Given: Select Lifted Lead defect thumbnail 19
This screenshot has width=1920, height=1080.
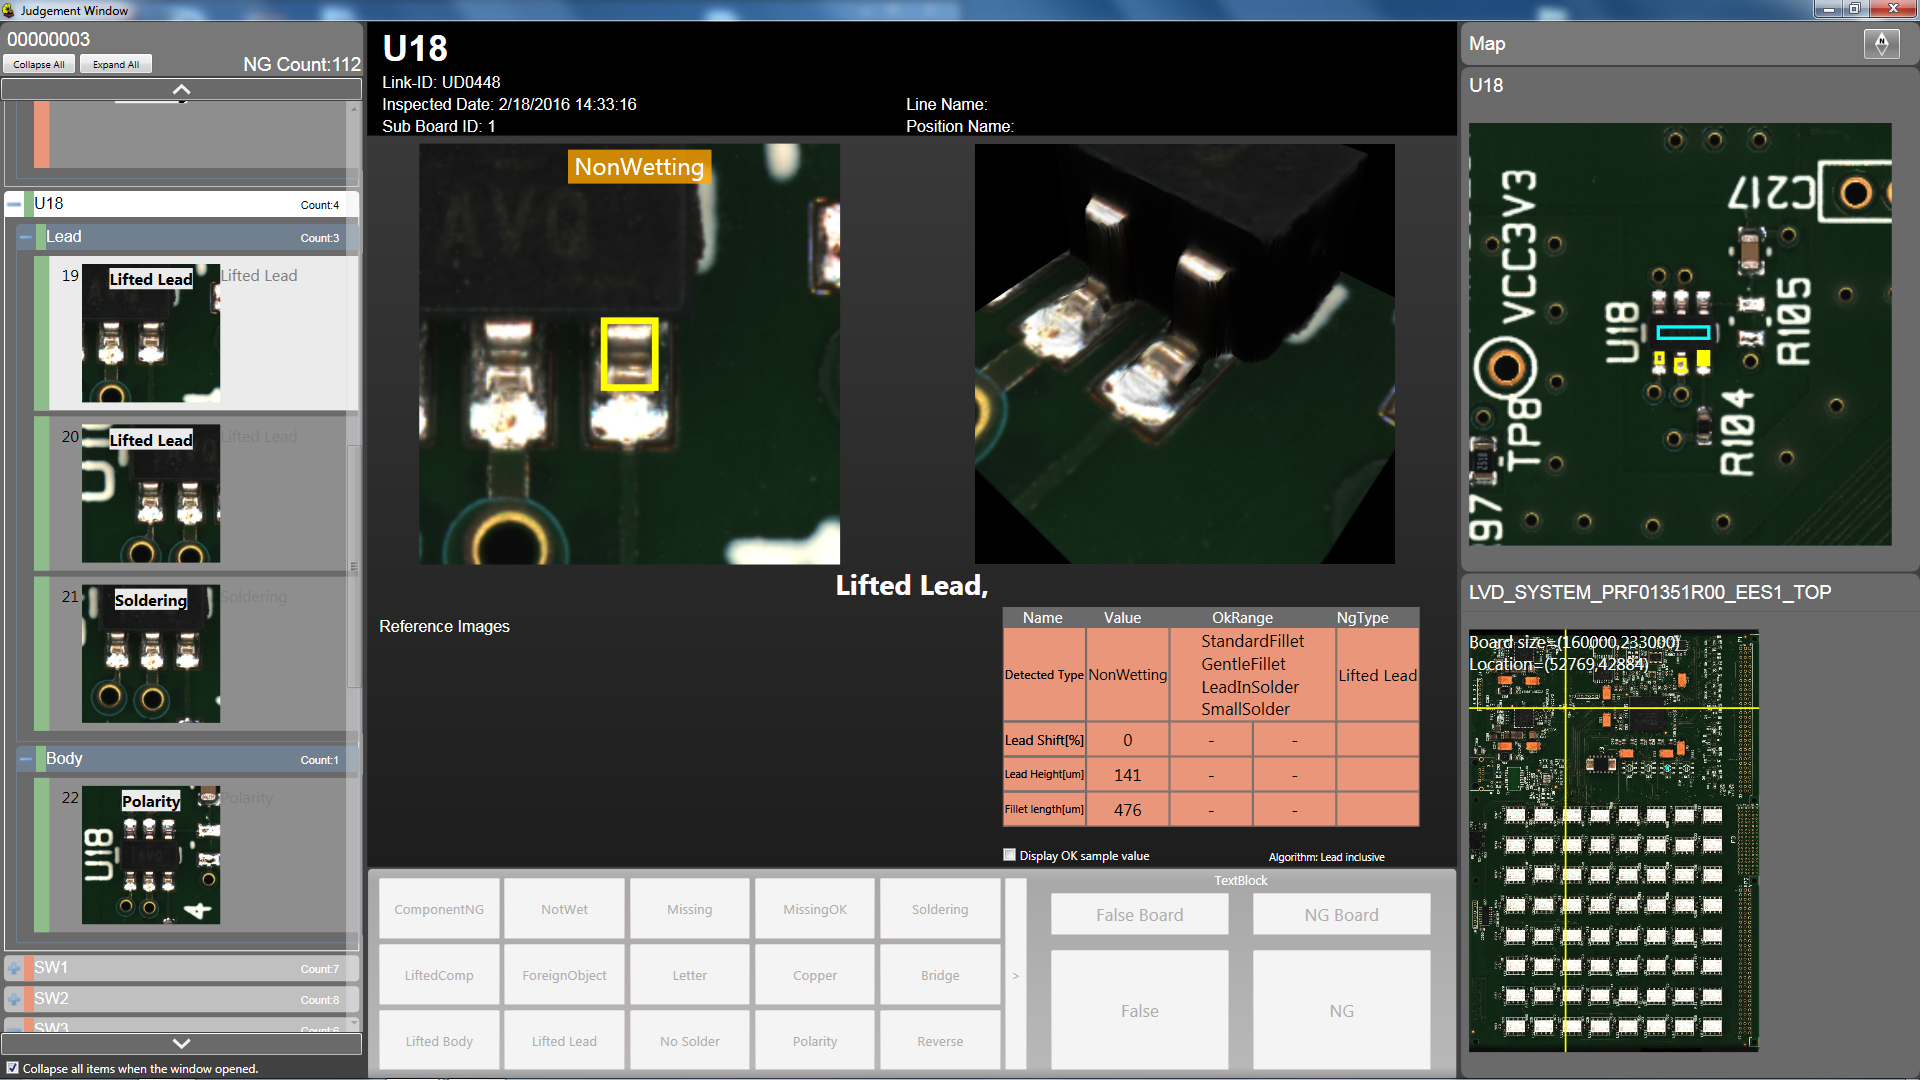Looking at the screenshot, I should click(151, 334).
